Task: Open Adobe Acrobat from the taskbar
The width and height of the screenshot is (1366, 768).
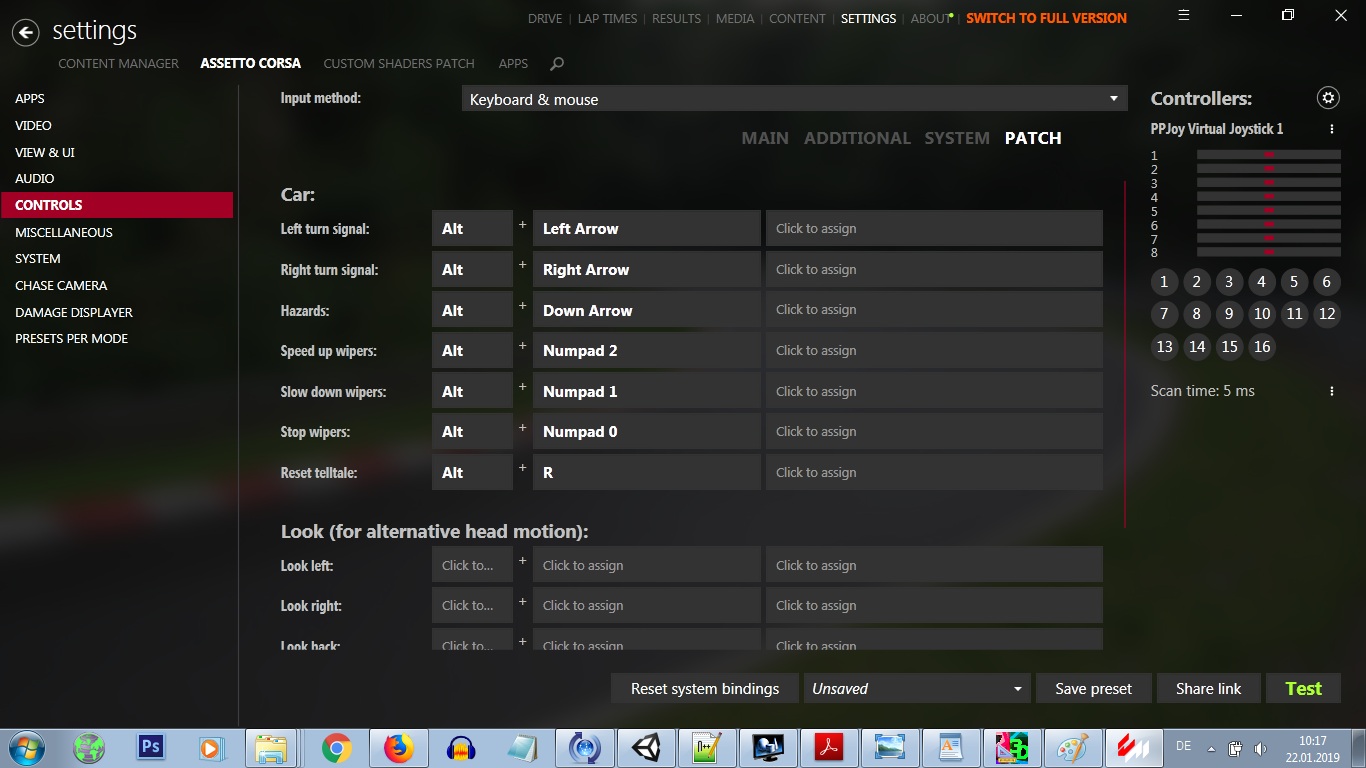Action: click(x=829, y=748)
